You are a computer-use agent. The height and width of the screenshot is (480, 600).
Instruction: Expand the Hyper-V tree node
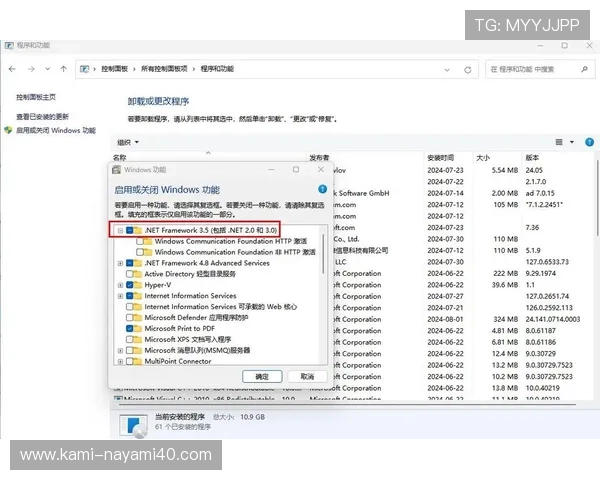pos(120,285)
